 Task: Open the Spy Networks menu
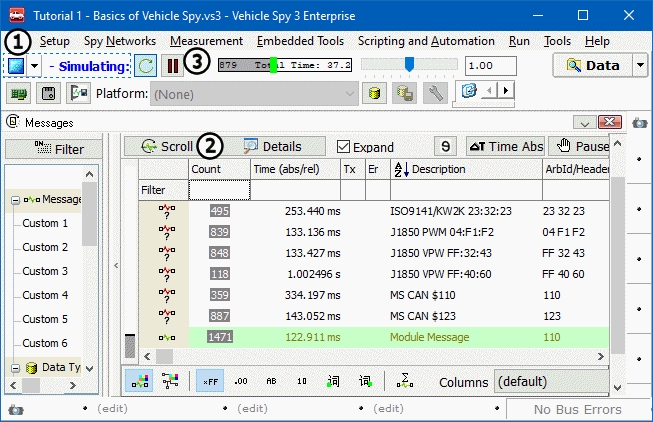coord(119,41)
